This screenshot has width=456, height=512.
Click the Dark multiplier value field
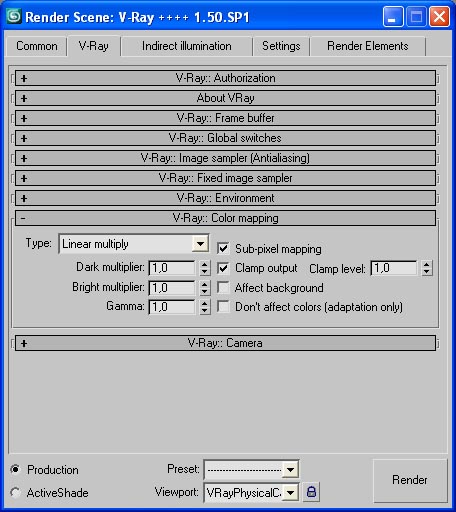click(x=172, y=268)
